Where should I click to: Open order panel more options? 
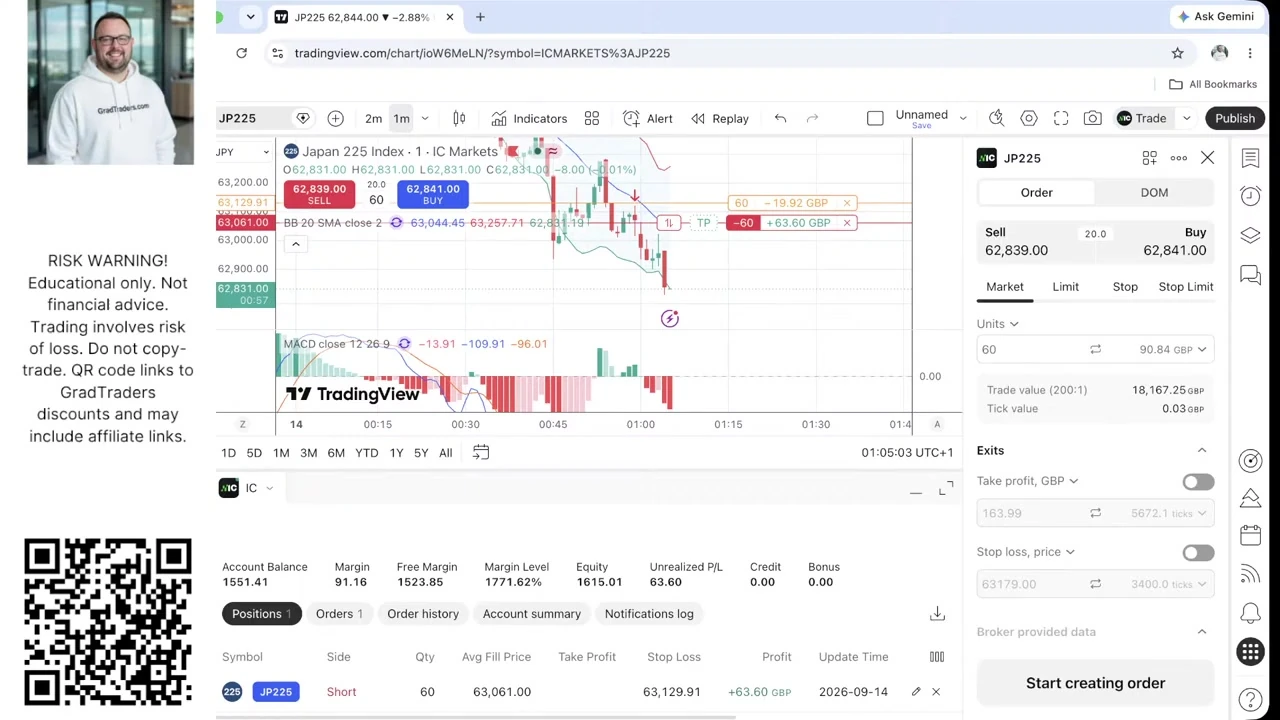tap(1179, 158)
